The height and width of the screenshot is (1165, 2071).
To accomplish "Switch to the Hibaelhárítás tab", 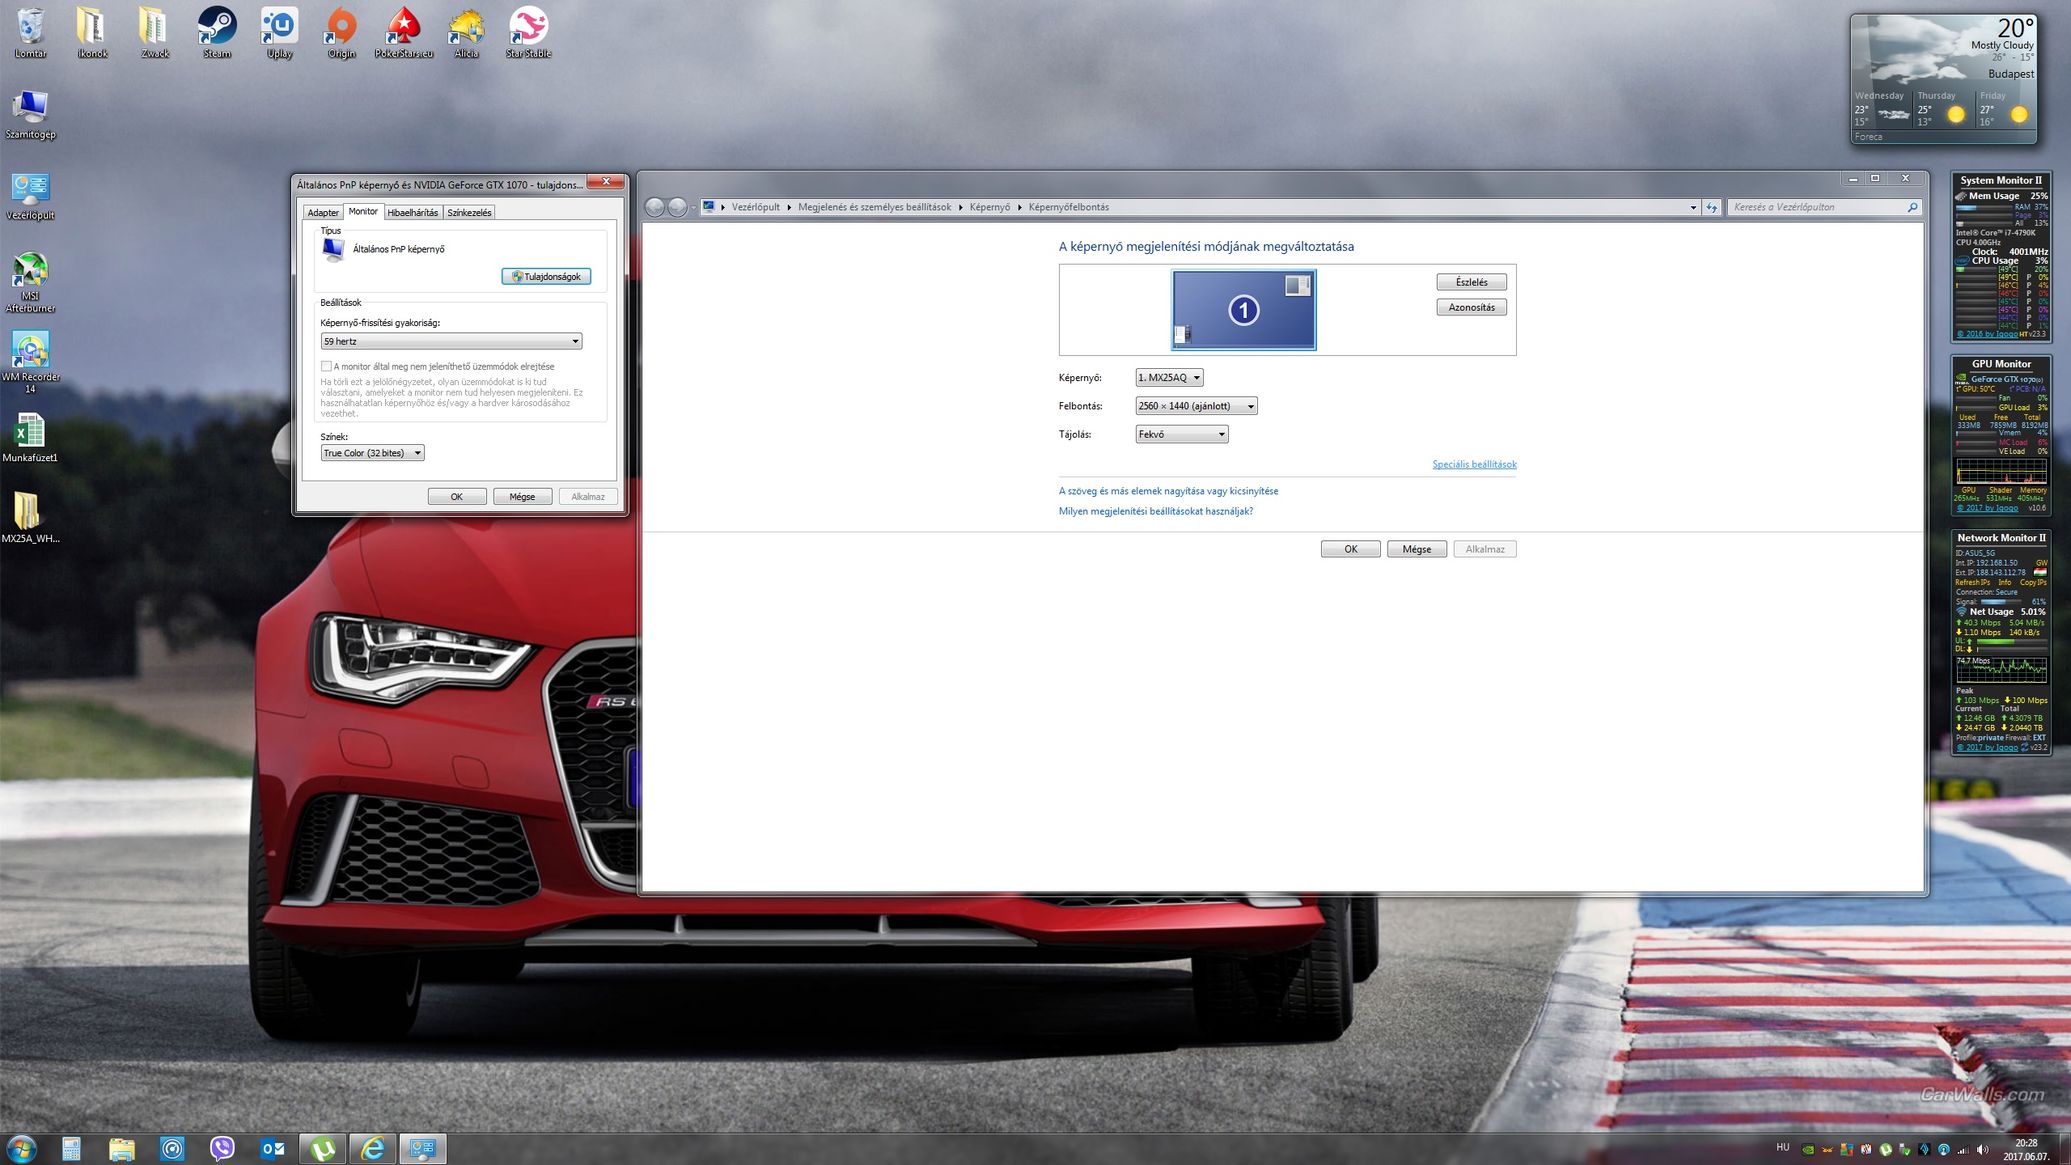I will click(x=413, y=213).
